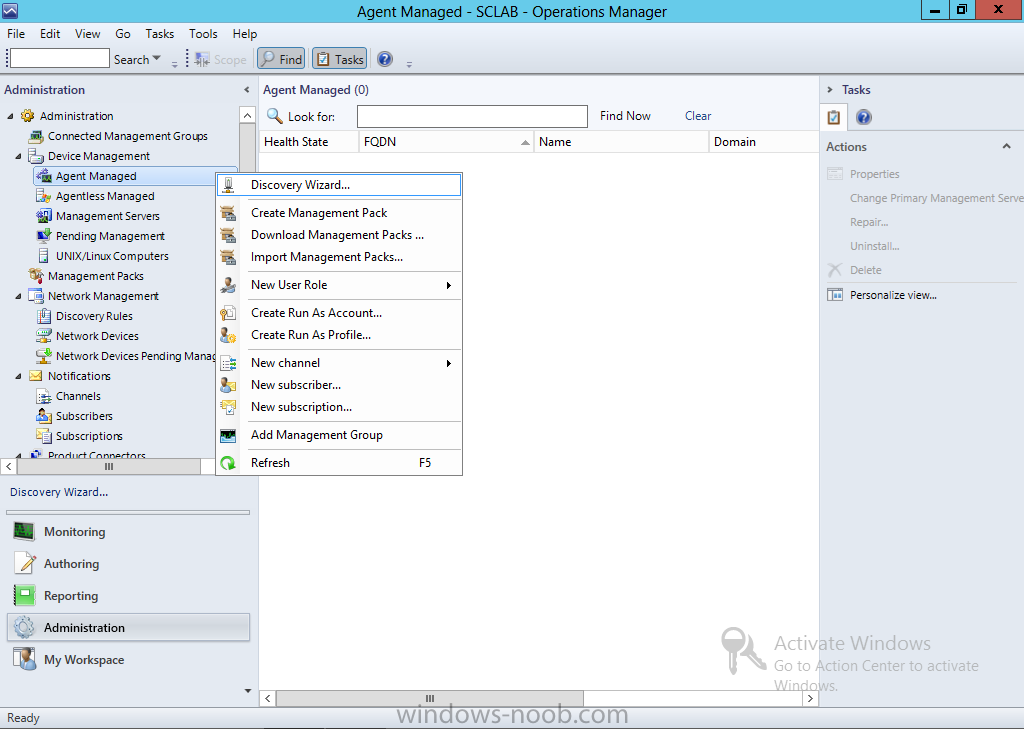Image resolution: width=1024 pixels, height=729 pixels.
Task: Toggle the Tasks toolbar button
Action: pyautogui.click(x=340, y=59)
